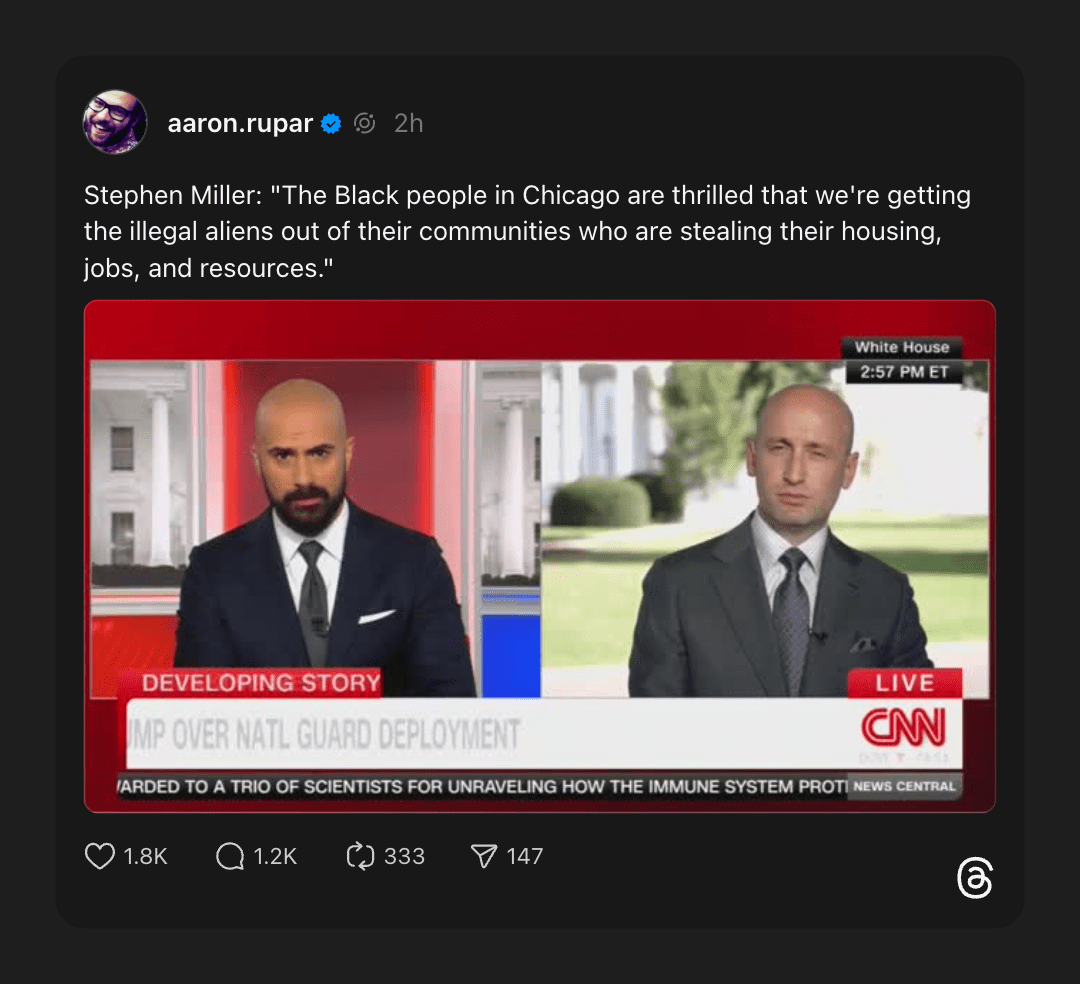Click the DEVELOPING STORY banner in video

(x=260, y=683)
